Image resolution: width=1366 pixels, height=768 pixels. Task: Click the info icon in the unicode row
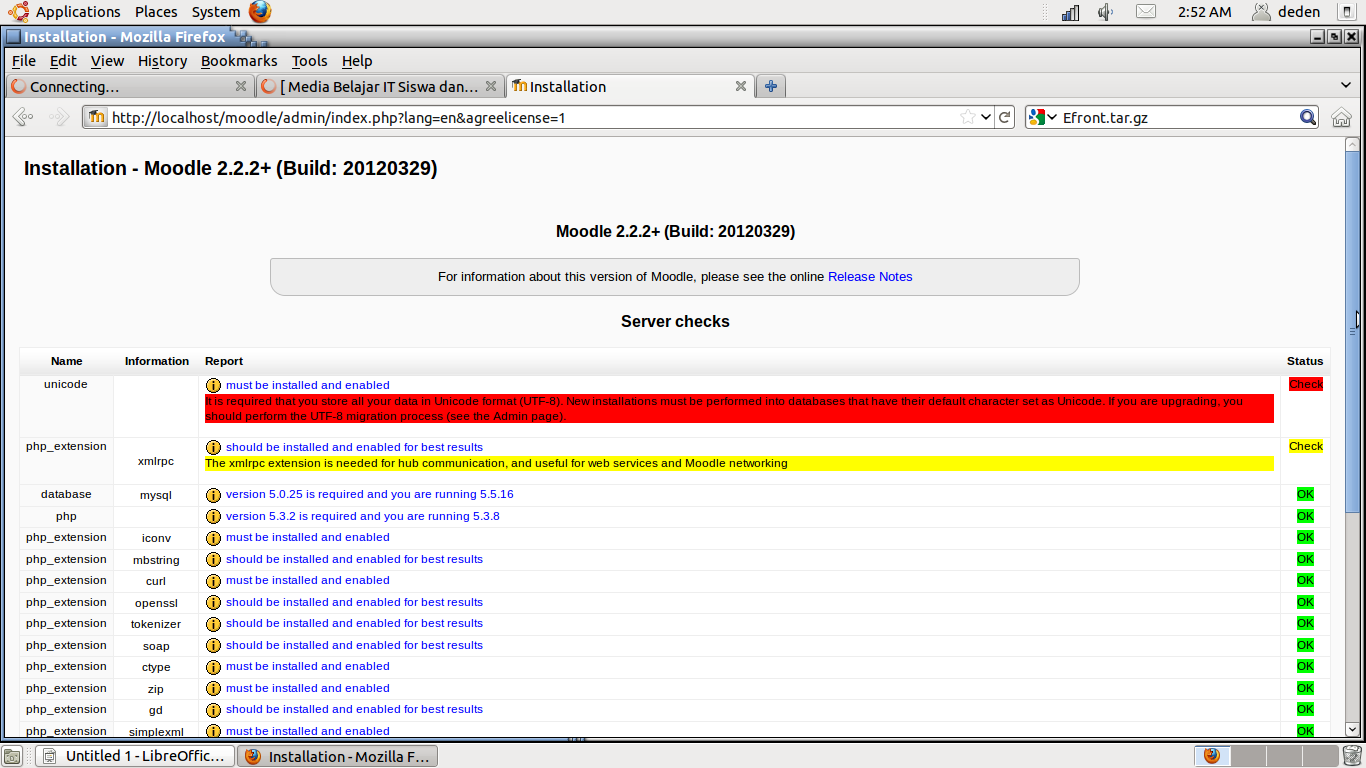click(x=213, y=385)
